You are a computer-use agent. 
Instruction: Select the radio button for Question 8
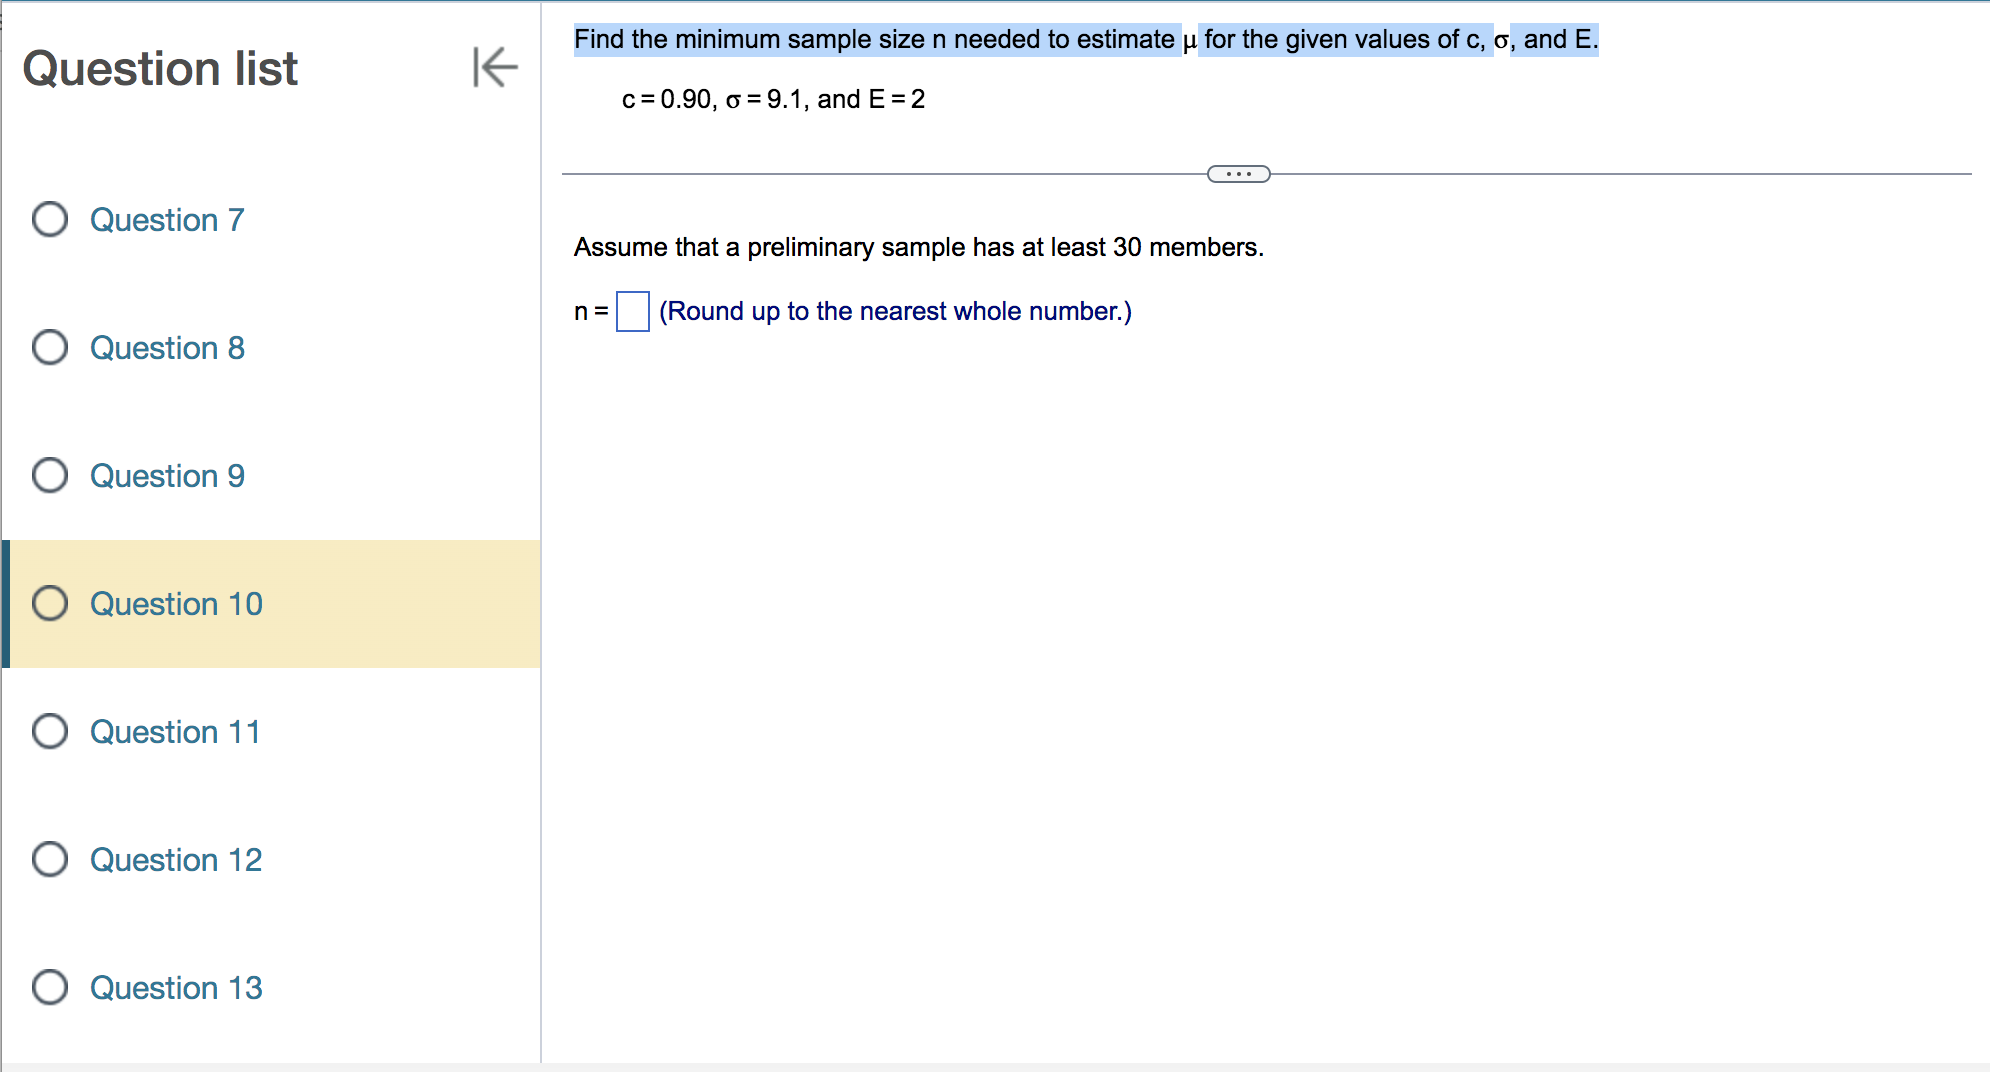tap(49, 348)
